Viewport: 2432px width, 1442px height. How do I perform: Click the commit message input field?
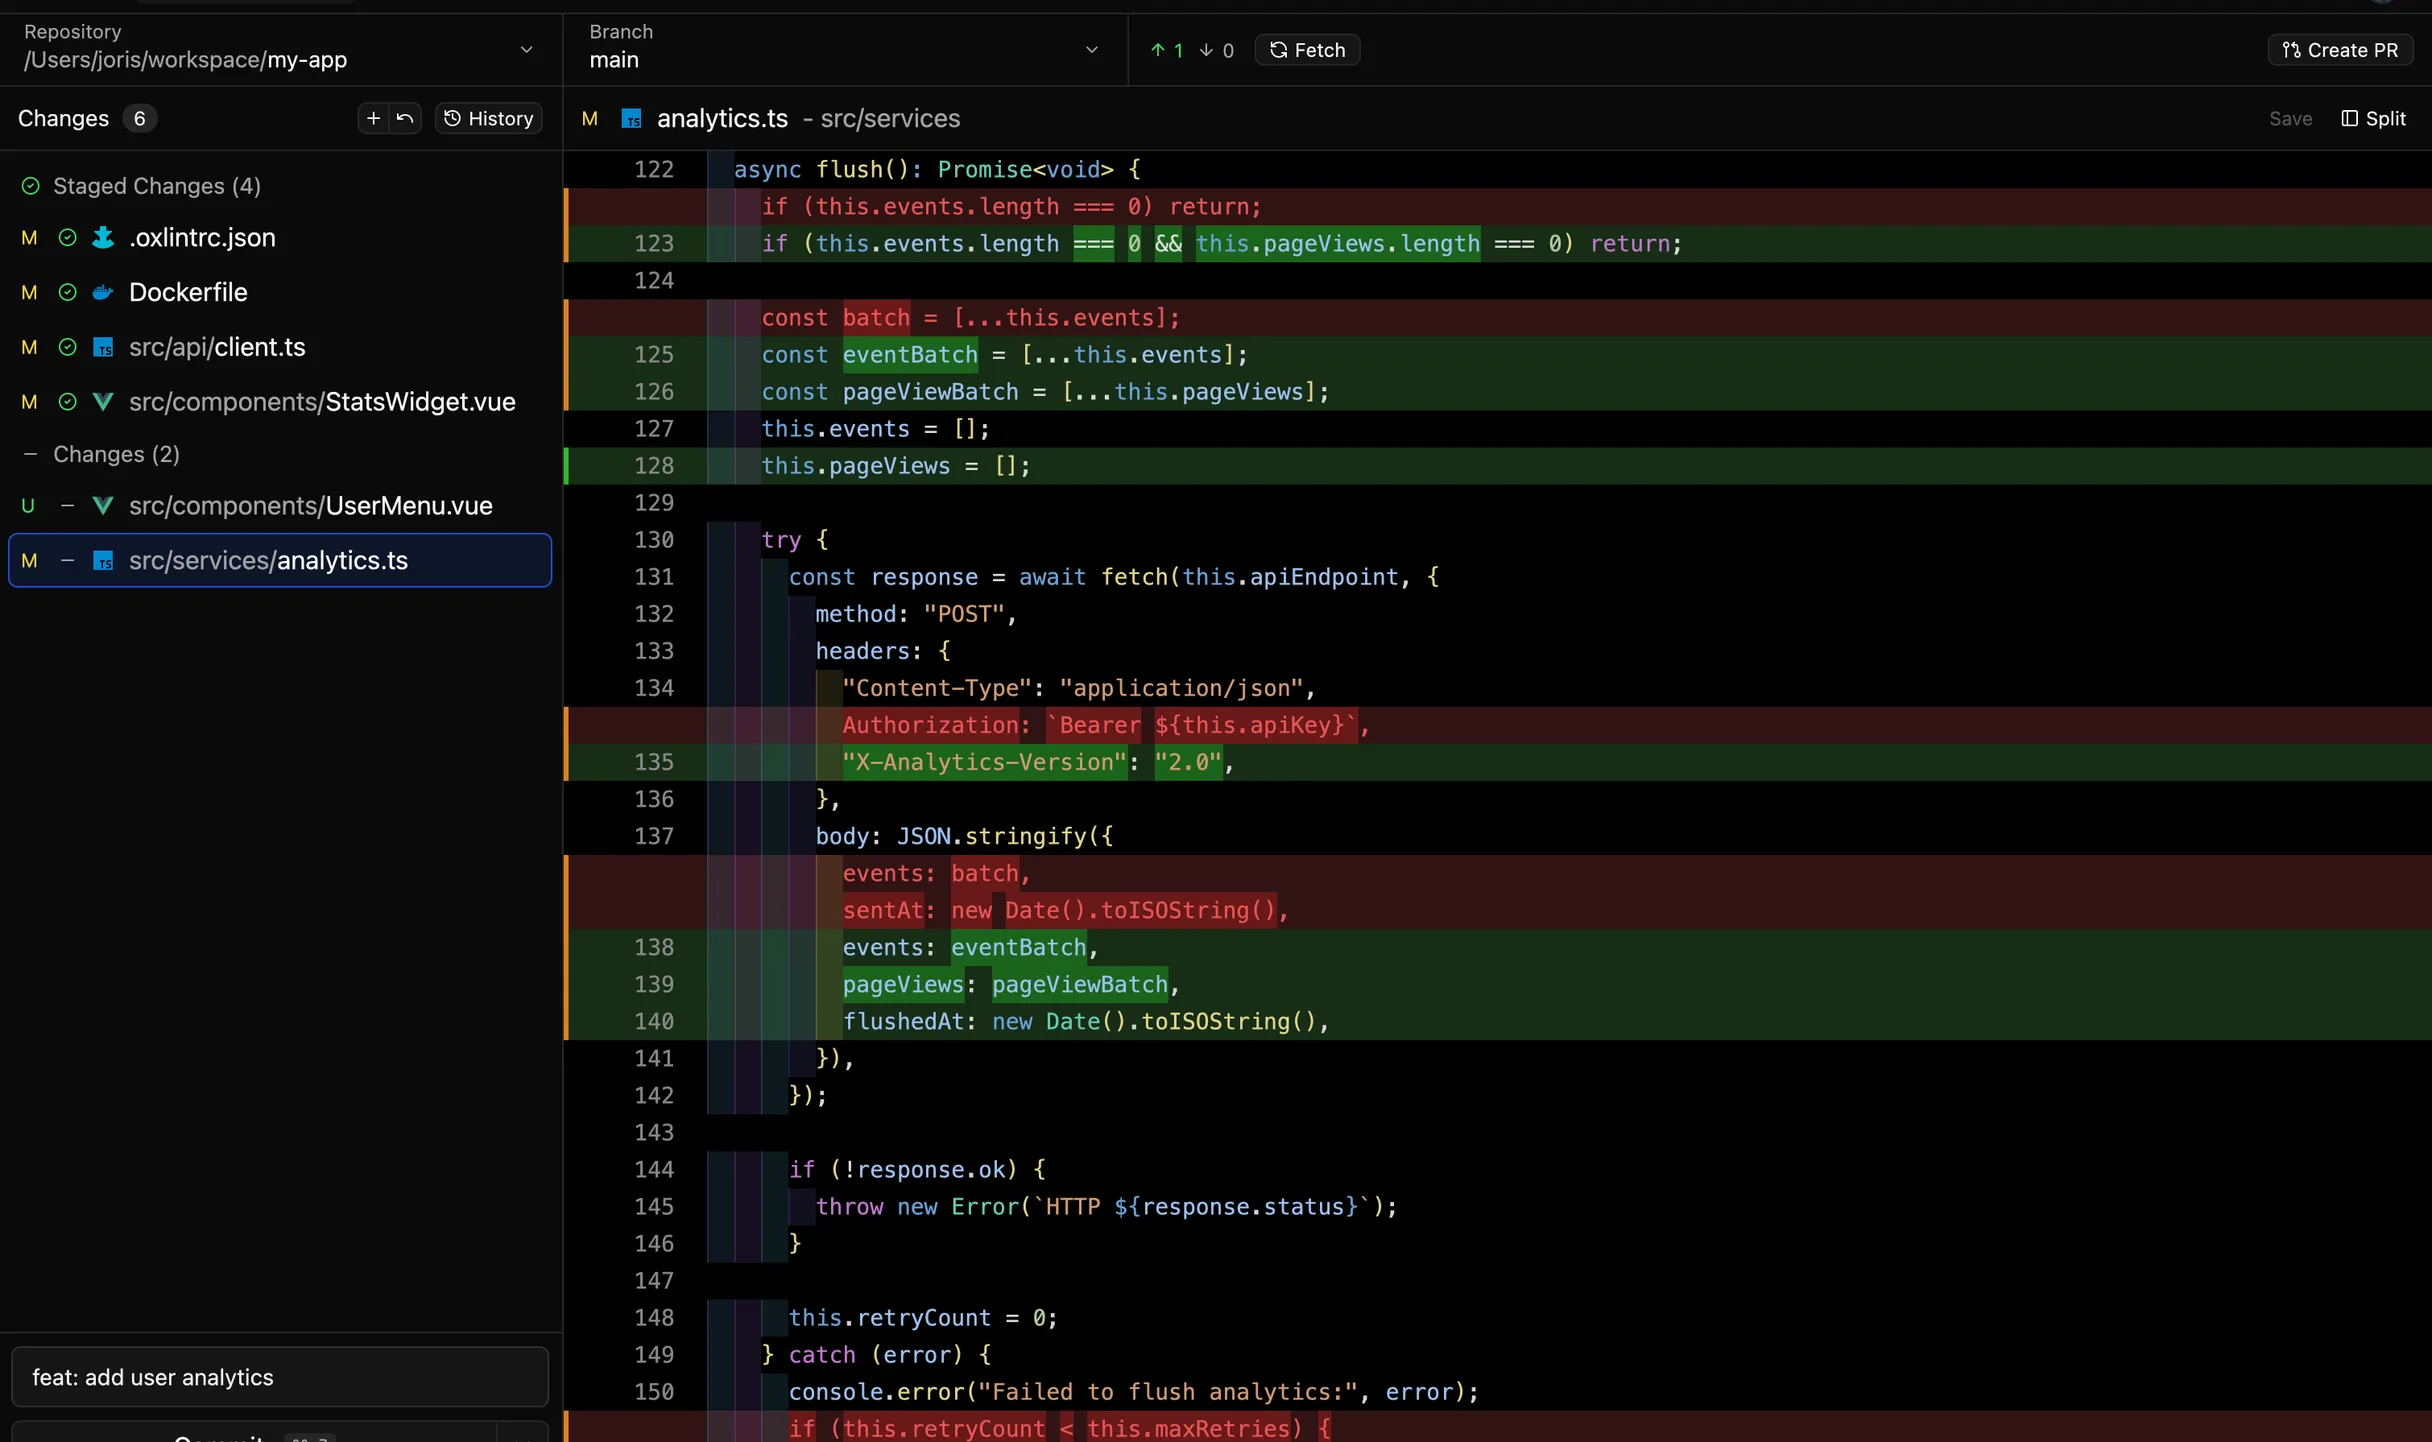coord(280,1377)
